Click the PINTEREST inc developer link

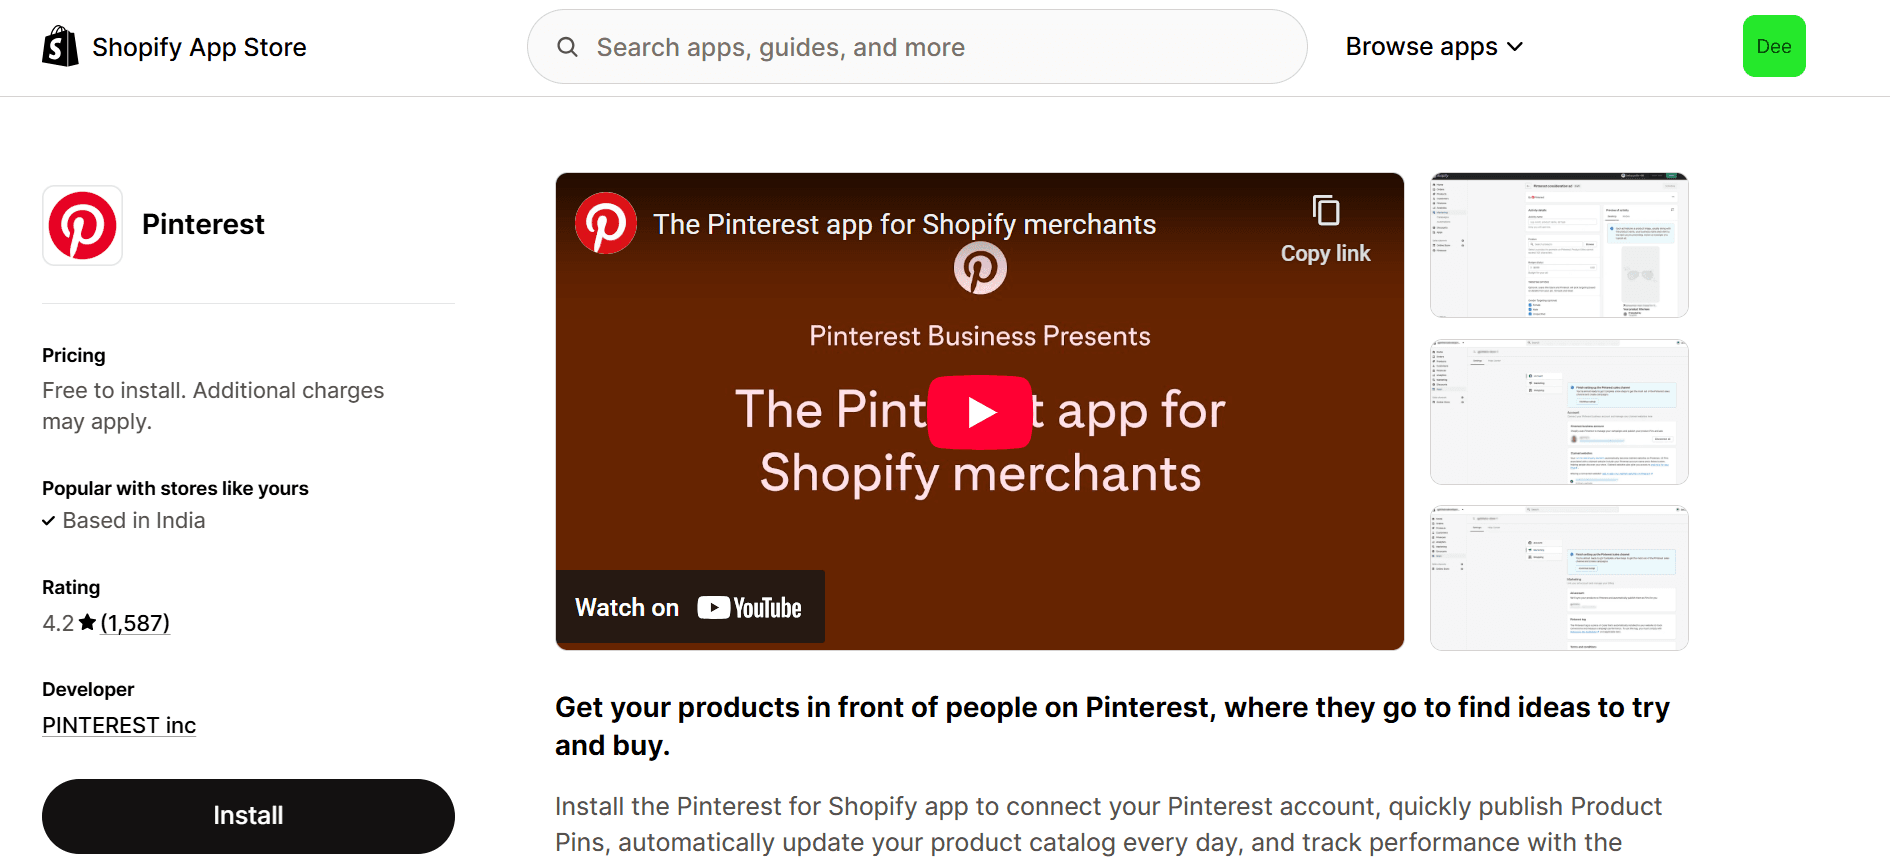tap(118, 725)
